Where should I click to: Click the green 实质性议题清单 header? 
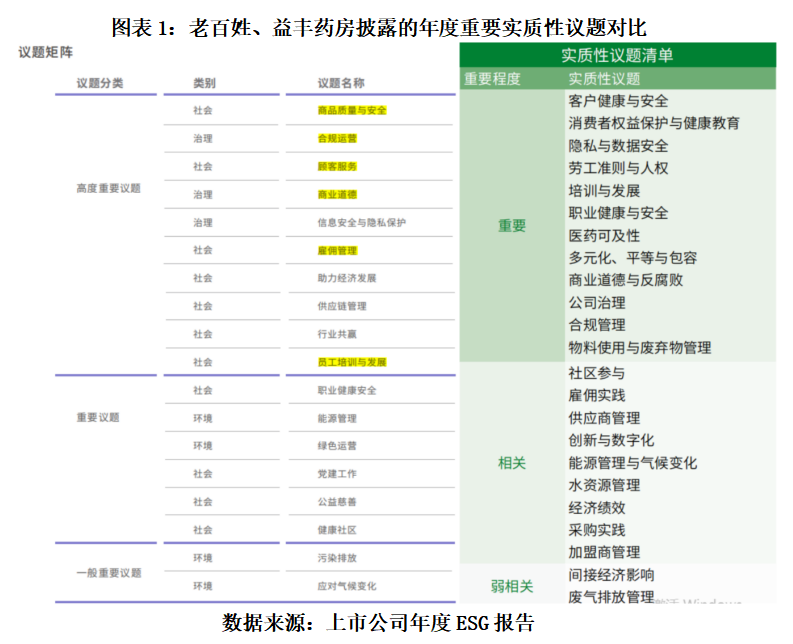click(x=618, y=55)
